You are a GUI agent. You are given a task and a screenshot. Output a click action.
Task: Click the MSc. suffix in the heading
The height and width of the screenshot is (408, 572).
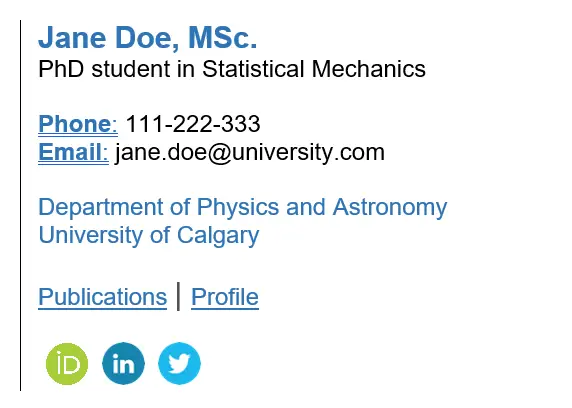(x=223, y=37)
